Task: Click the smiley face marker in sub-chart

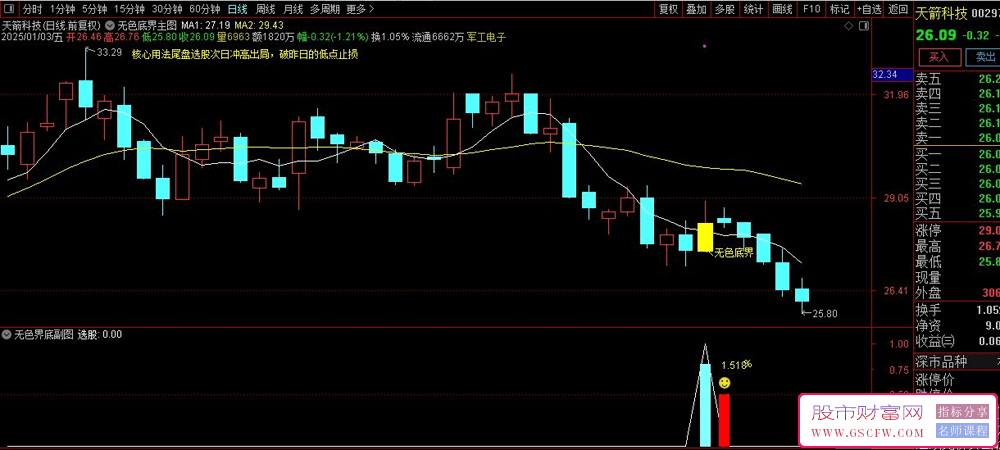Action: pos(724,383)
